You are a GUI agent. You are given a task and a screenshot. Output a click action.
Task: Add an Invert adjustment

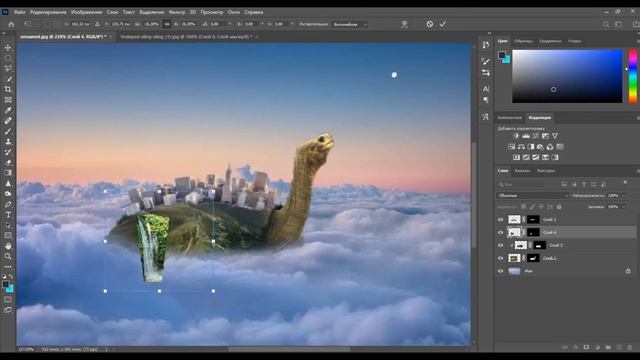516,157
